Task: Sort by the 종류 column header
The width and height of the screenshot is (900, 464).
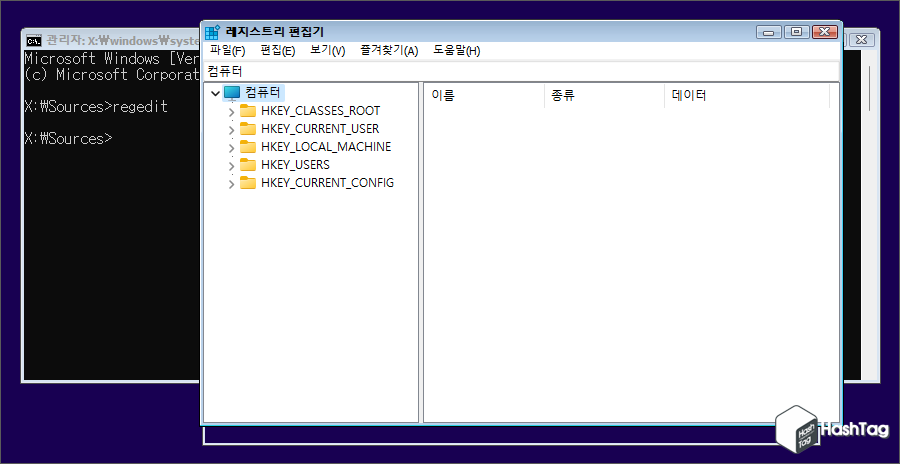Action: coord(604,96)
